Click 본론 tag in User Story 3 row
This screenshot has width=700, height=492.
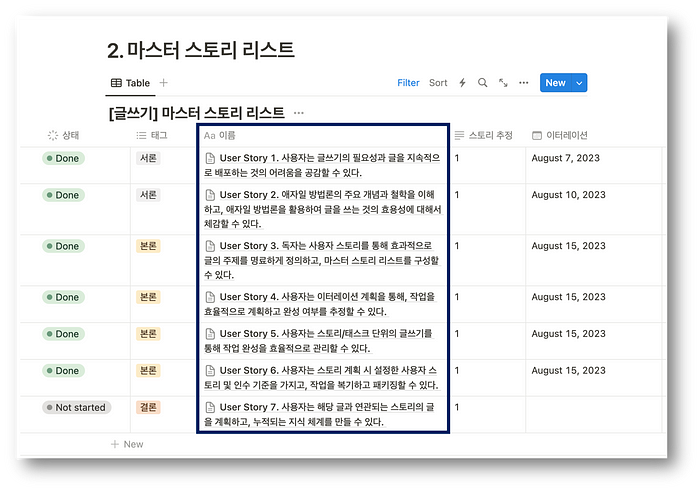tap(148, 246)
